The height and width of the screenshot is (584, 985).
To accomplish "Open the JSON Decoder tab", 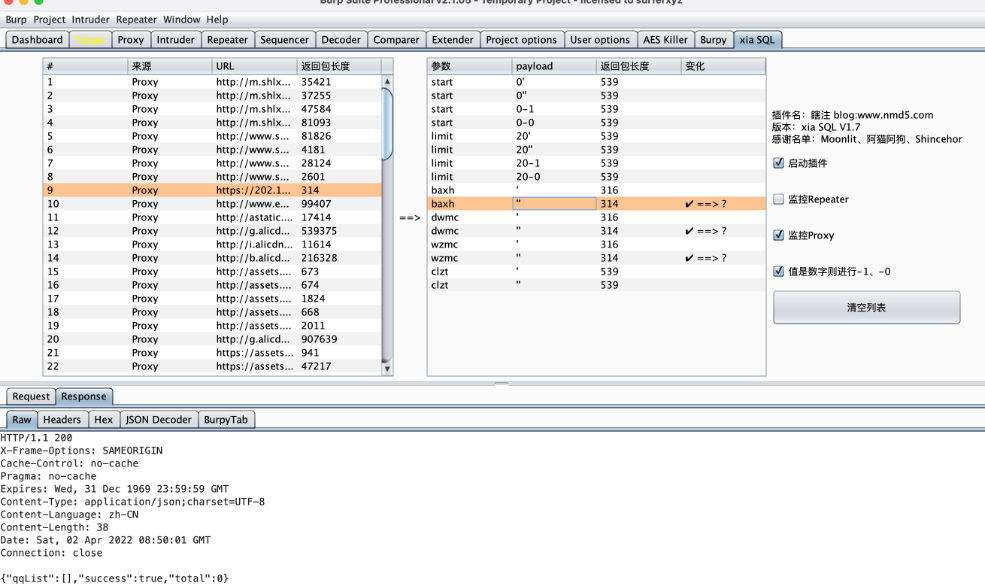I will [x=158, y=419].
